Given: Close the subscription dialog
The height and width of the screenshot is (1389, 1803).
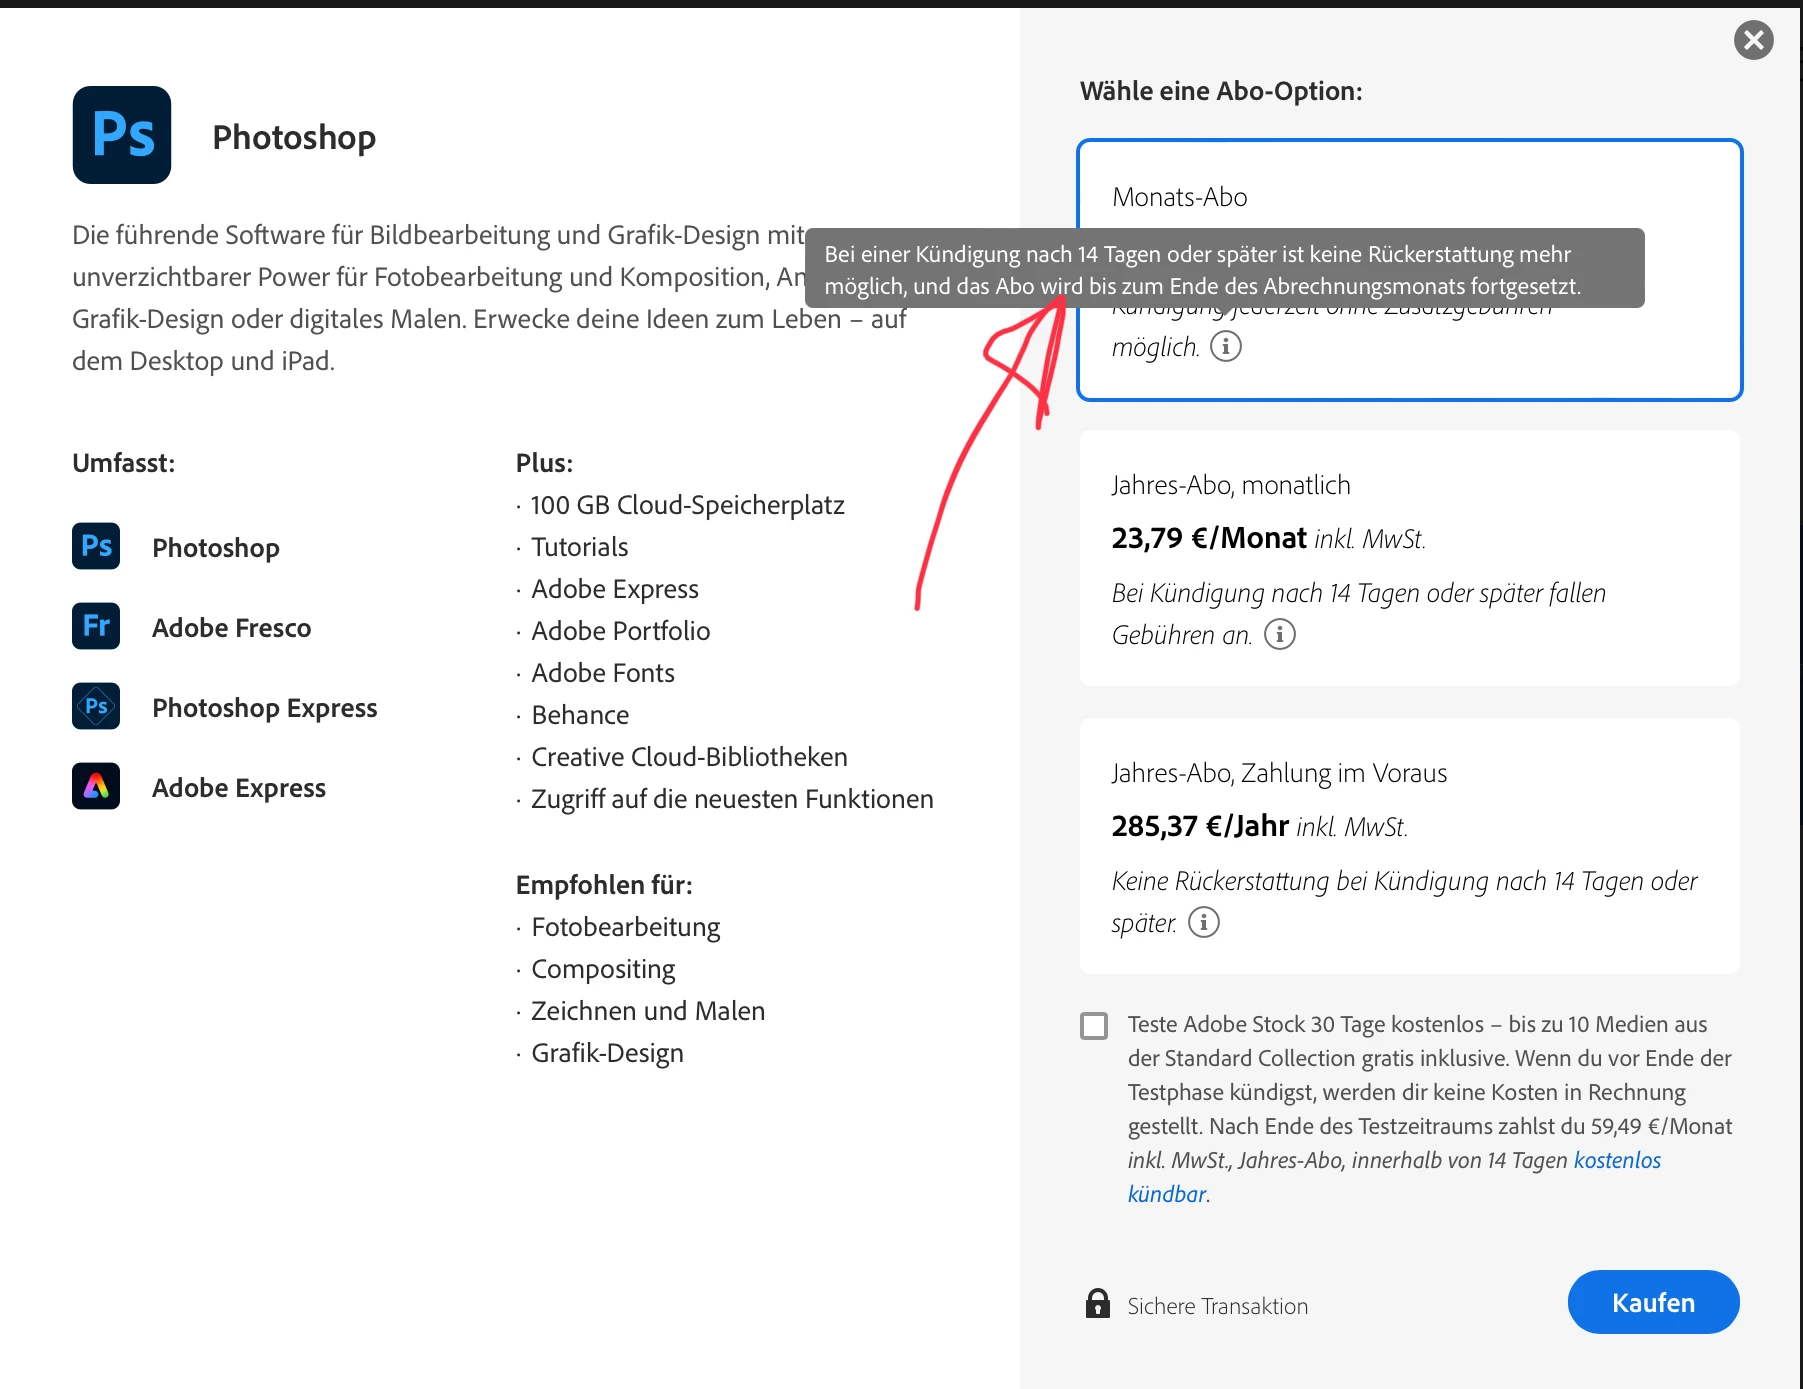Looking at the screenshot, I should point(1754,40).
